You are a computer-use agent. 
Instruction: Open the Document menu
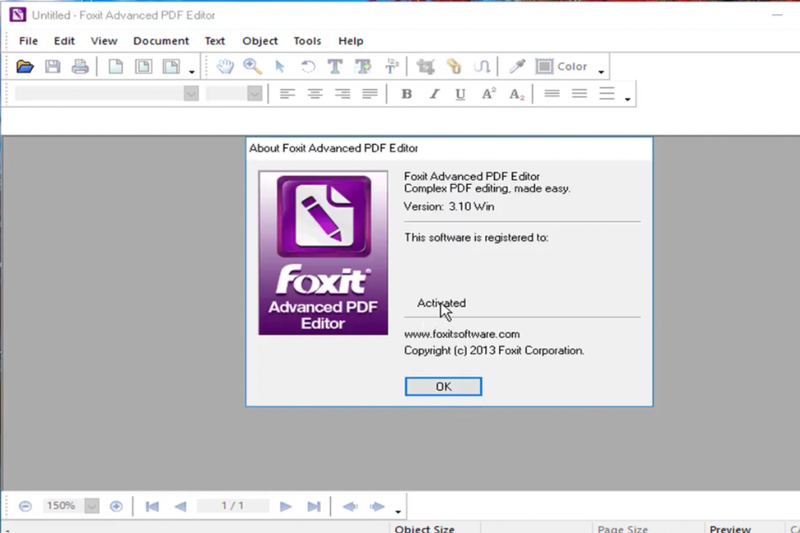161,41
